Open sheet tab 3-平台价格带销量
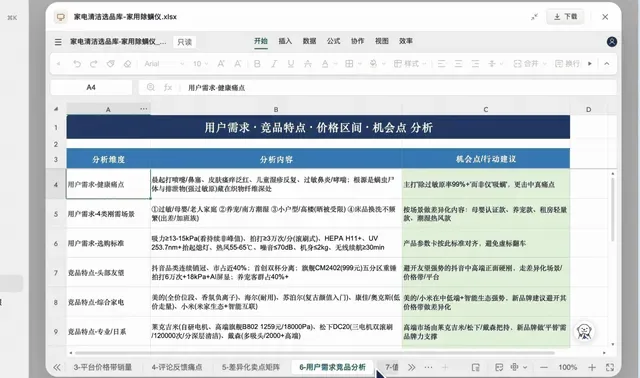The image size is (640, 378). click(102, 367)
